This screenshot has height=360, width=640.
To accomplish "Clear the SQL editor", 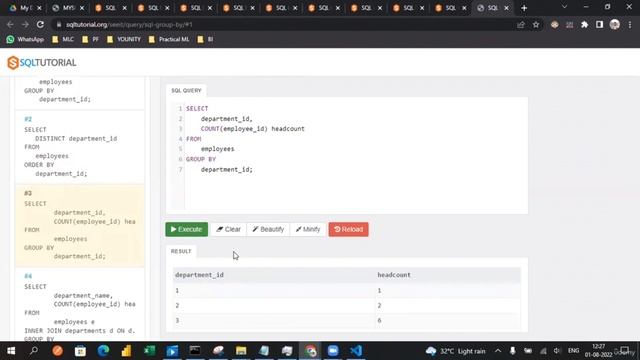I will pos(229,229).
